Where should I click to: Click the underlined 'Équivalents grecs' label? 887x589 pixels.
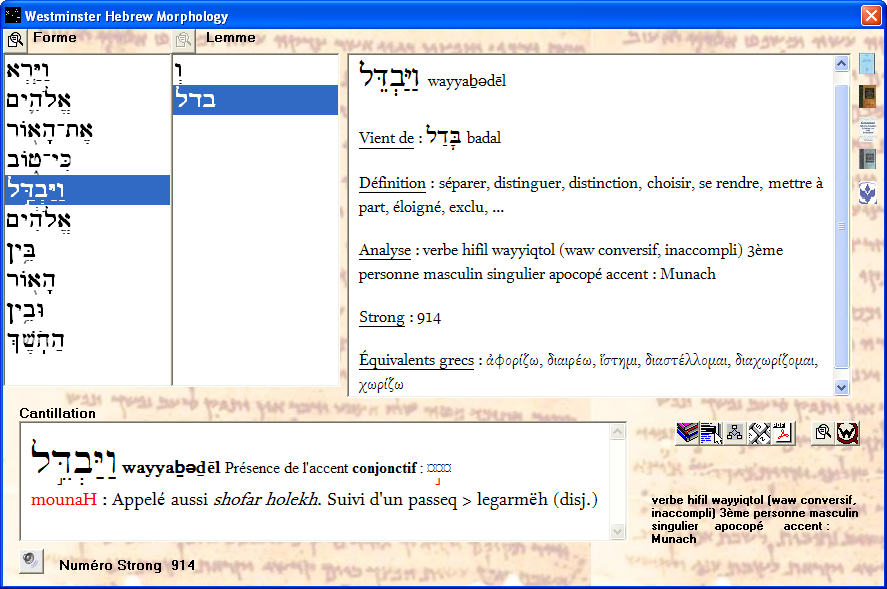click(416, 360)
